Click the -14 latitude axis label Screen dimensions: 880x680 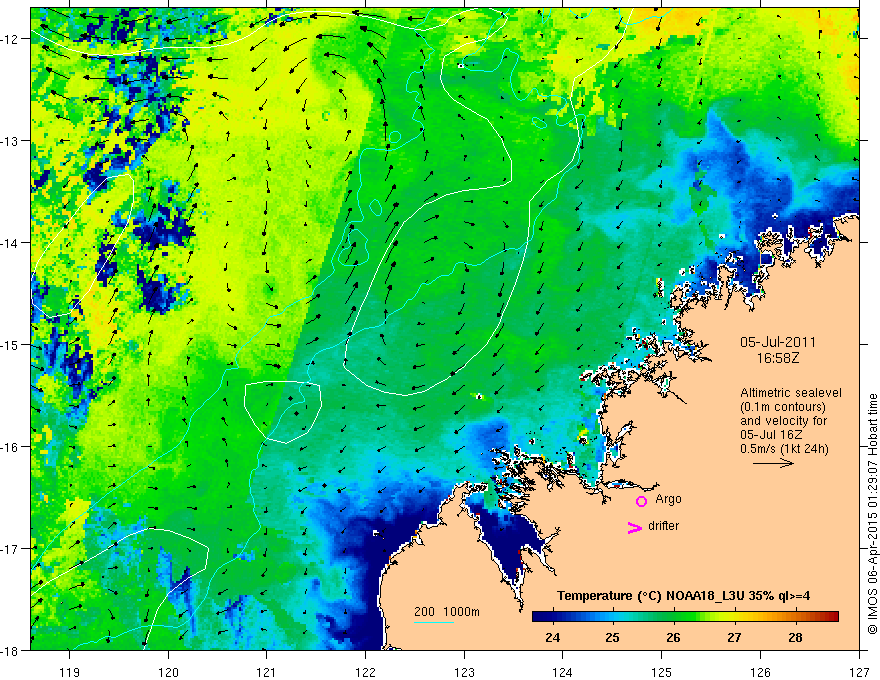coord(11,243)
